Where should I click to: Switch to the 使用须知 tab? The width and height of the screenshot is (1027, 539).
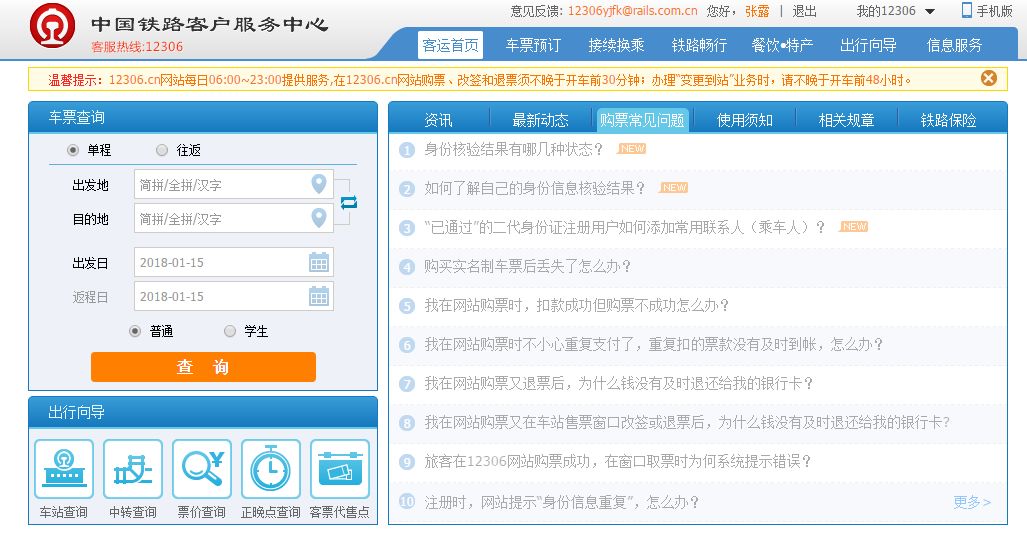point(745,121)
